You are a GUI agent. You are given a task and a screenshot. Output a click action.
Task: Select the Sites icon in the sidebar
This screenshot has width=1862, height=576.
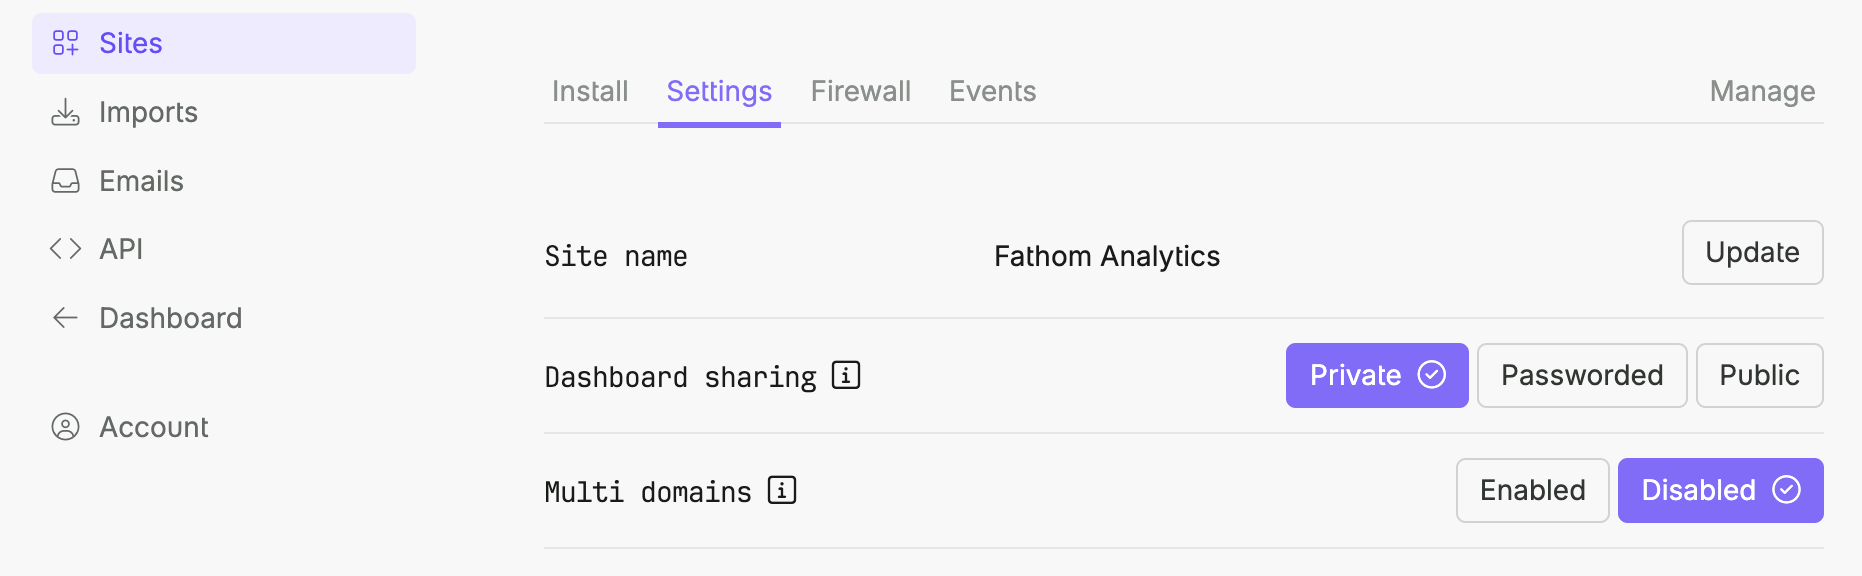point(66,43)
